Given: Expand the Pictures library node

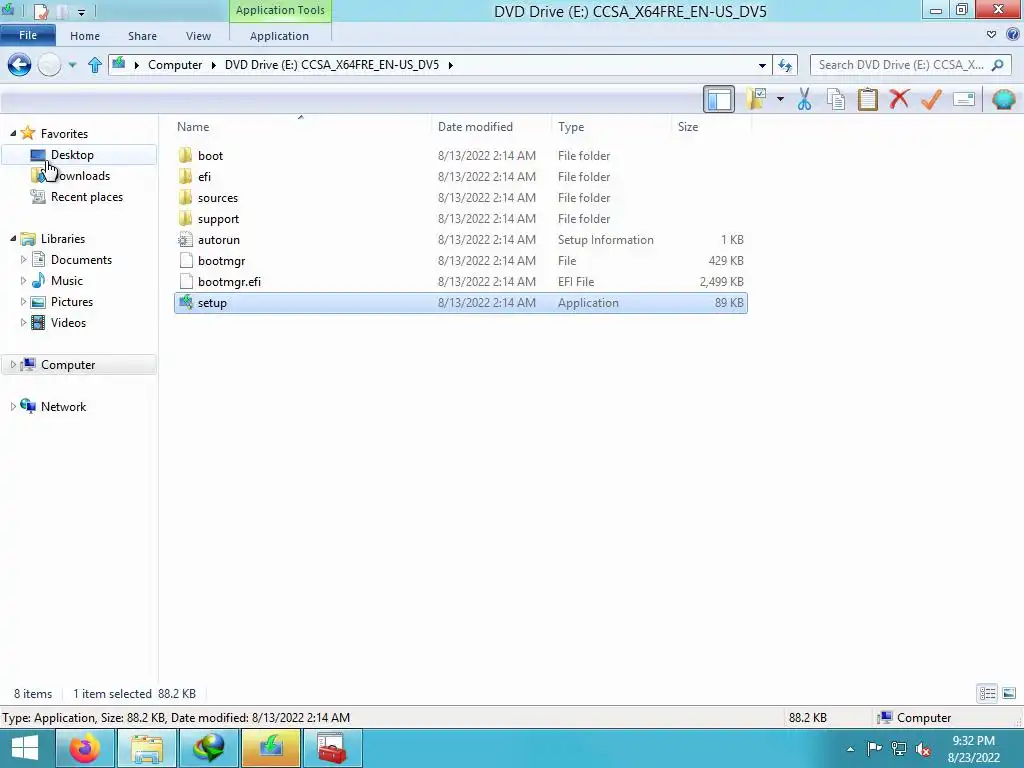Looking at the screenshot, I should [24, 302].
